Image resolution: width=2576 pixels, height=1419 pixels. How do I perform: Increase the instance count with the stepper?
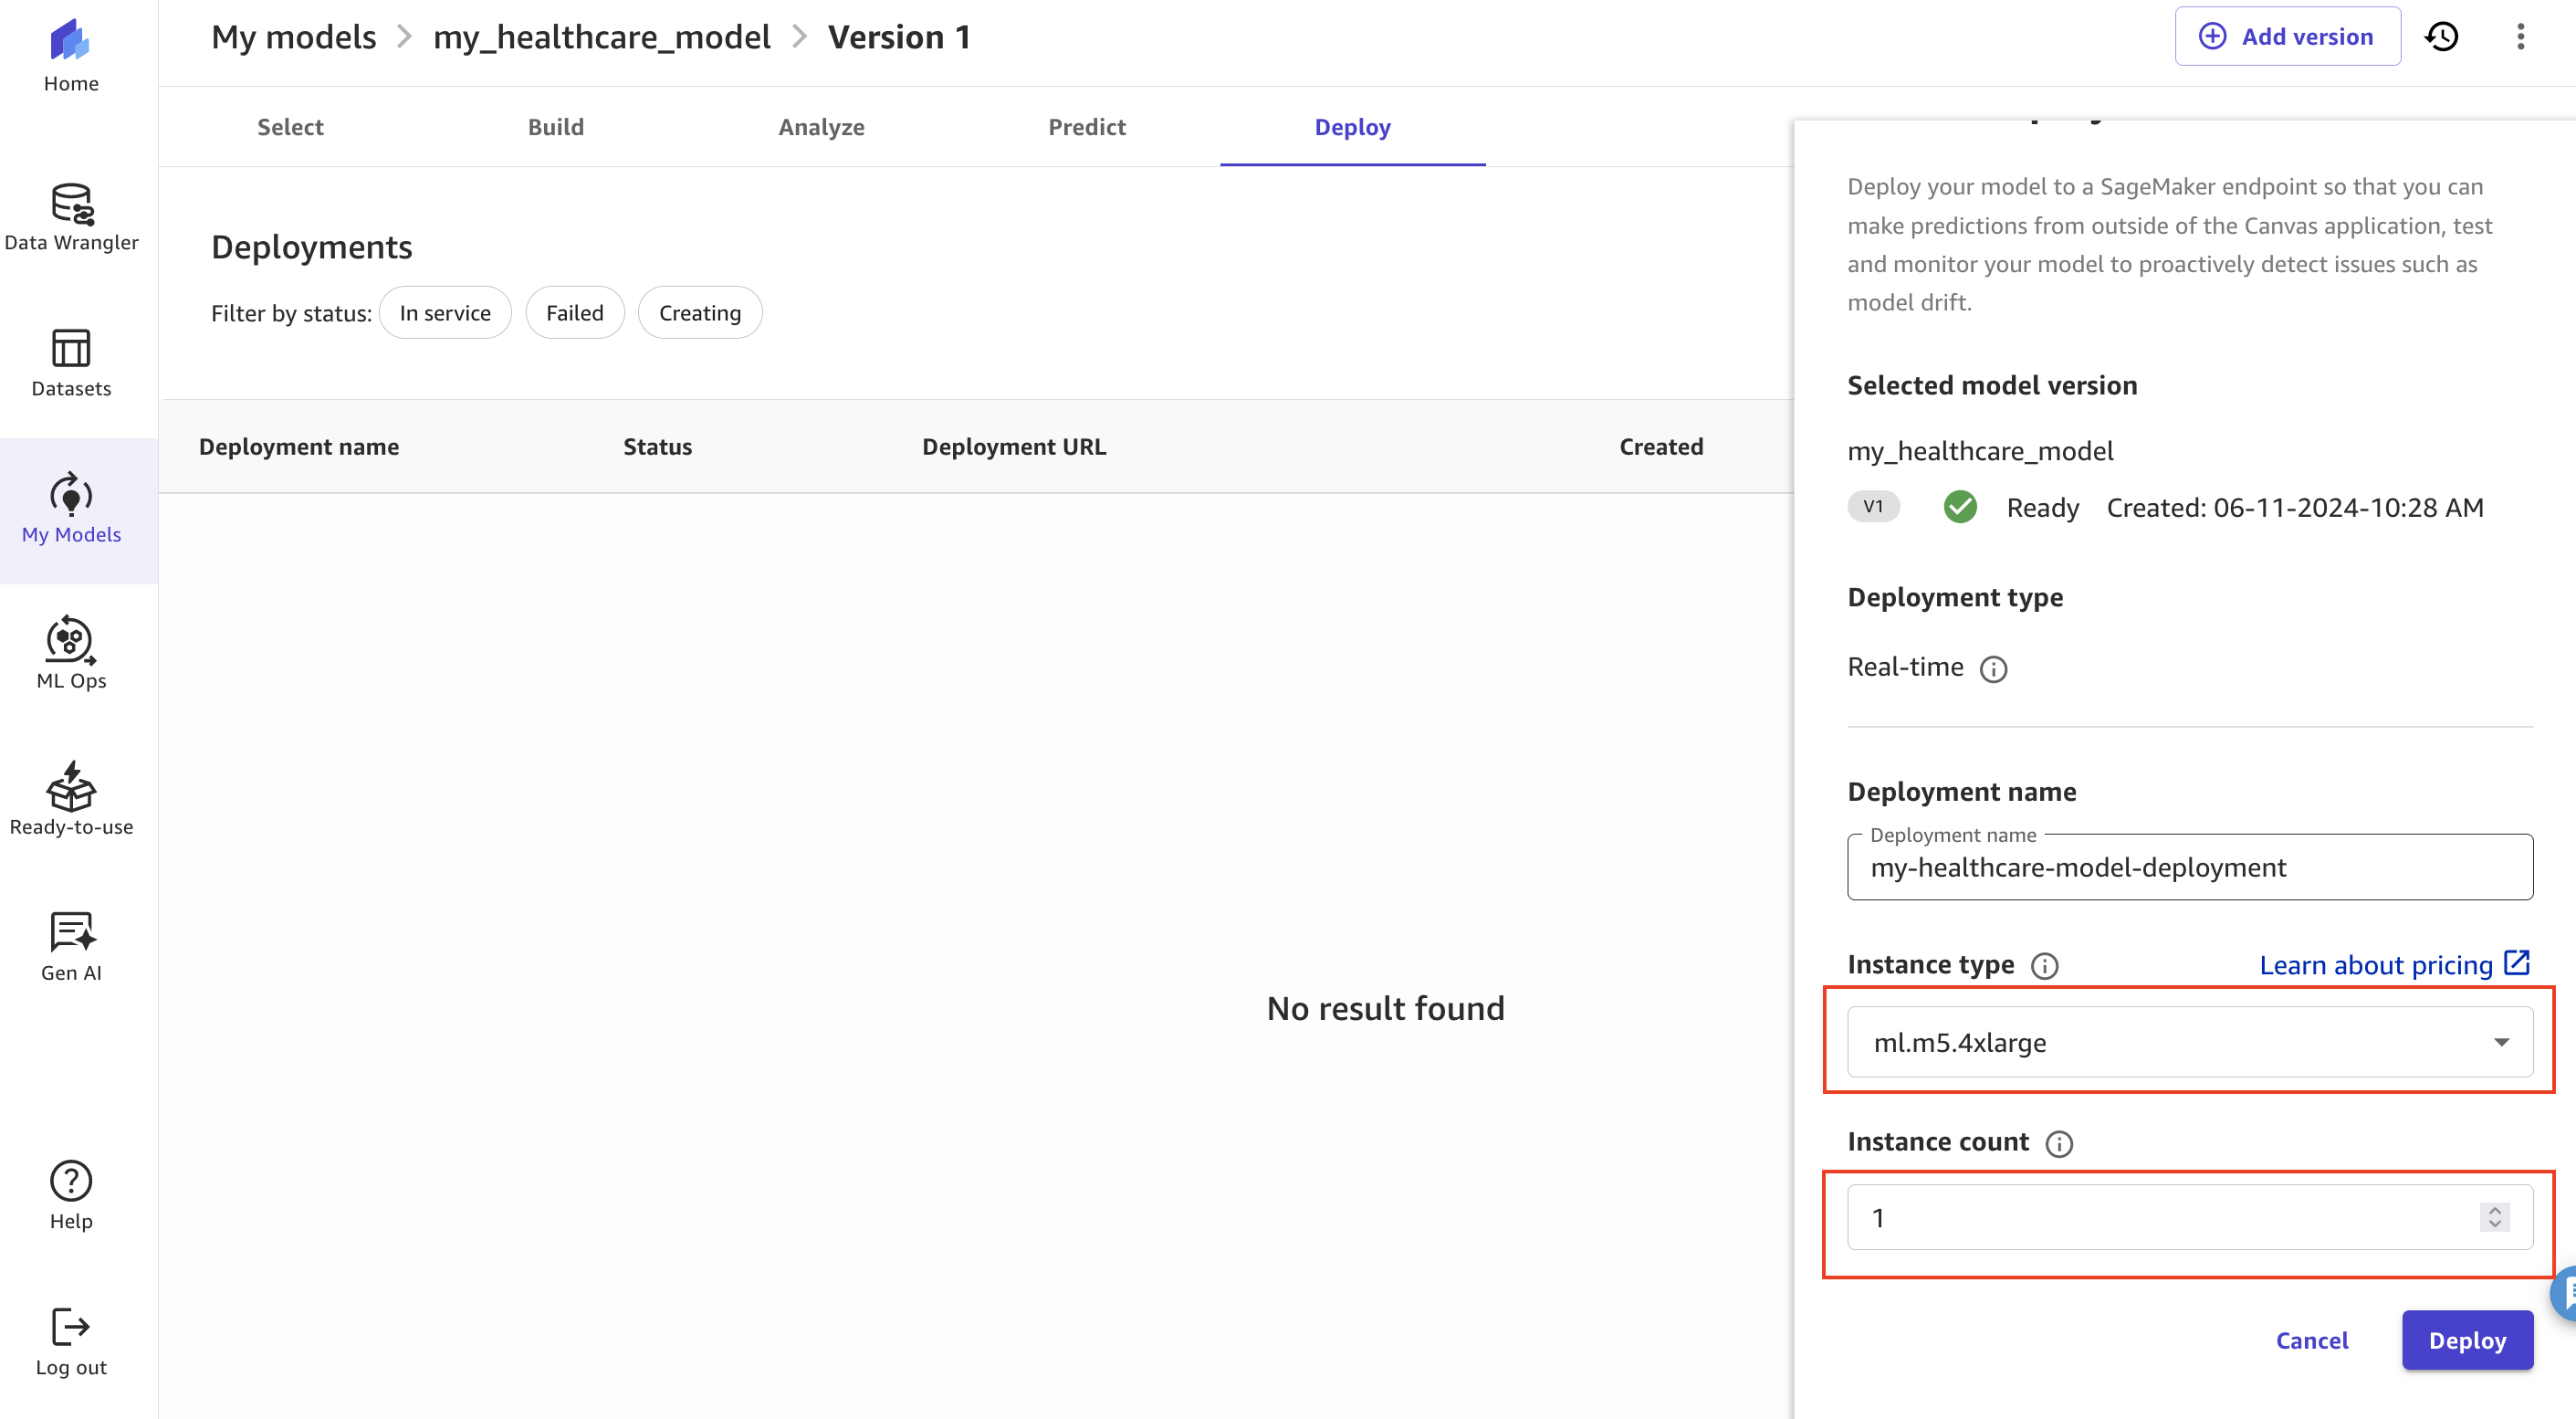tap(2493, 1212)
